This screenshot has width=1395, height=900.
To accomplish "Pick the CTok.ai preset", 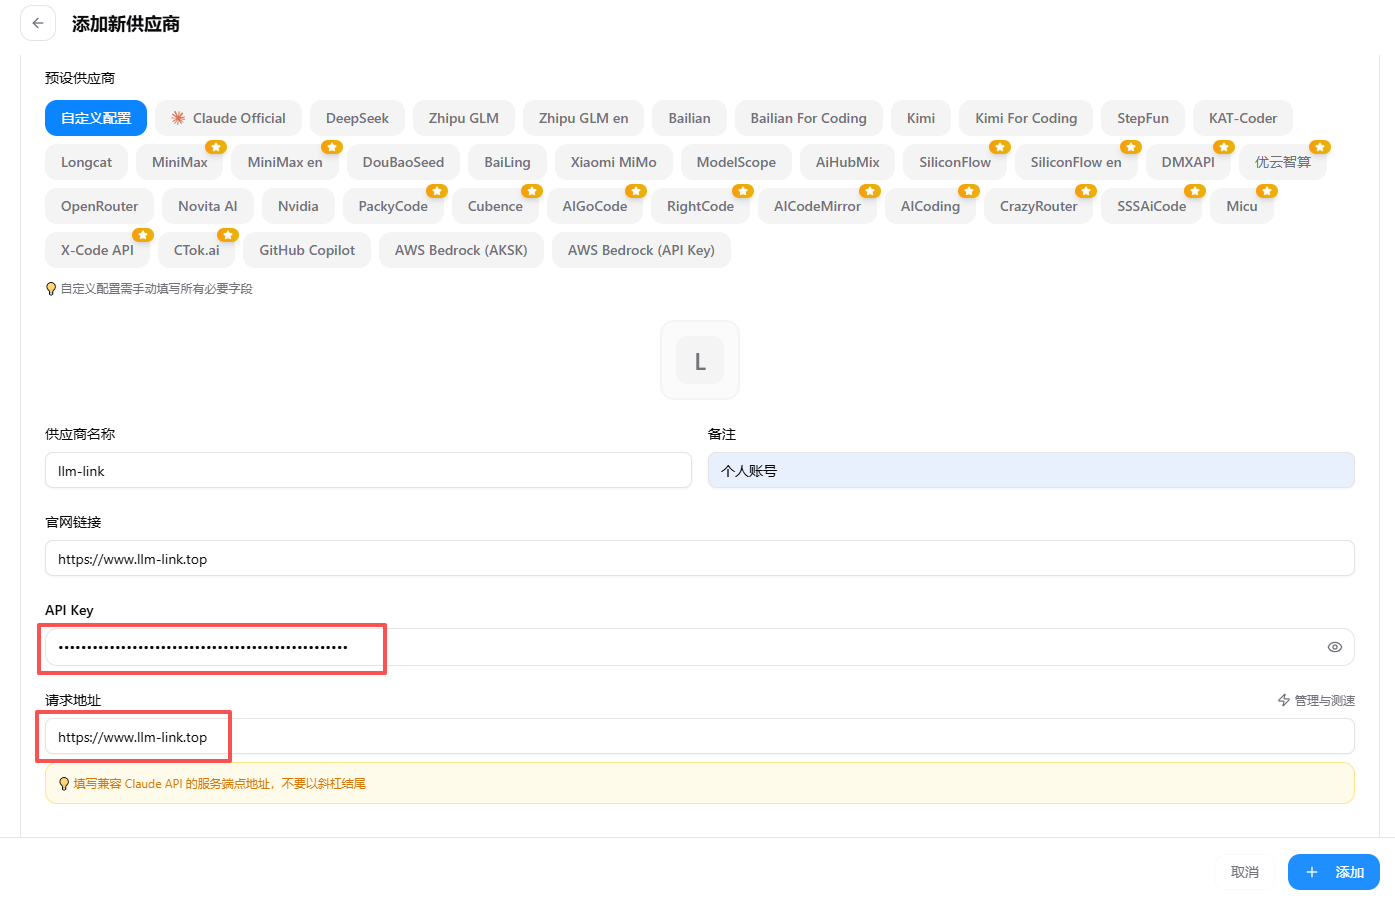I will pyautogui.click(x=197, y=250).
